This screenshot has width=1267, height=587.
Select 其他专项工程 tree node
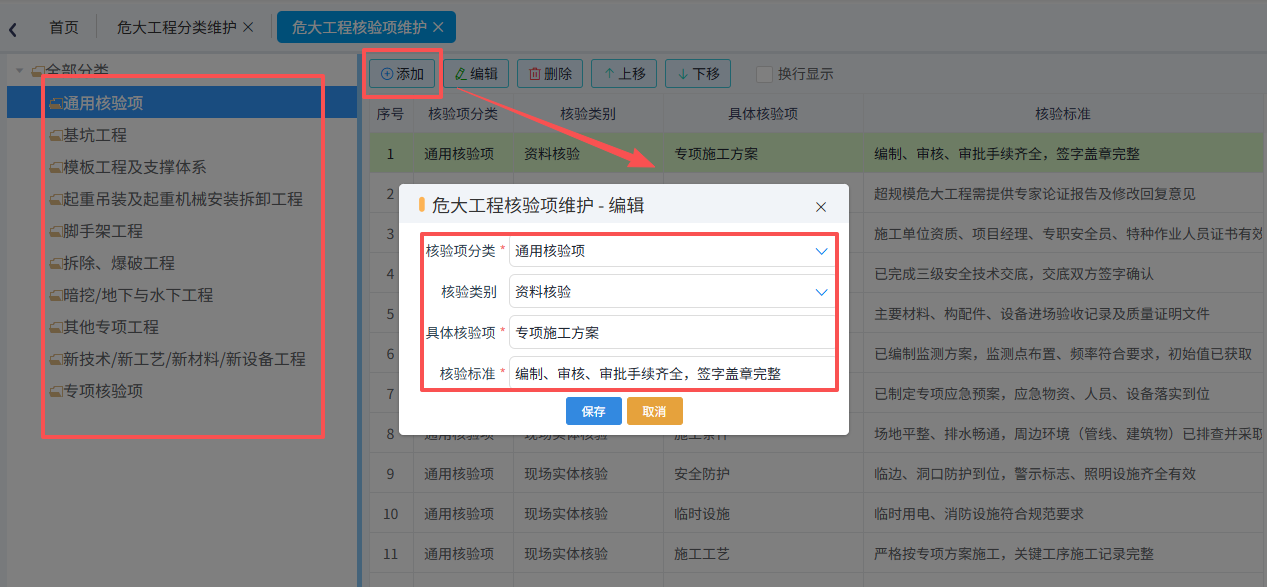point(111,327)
